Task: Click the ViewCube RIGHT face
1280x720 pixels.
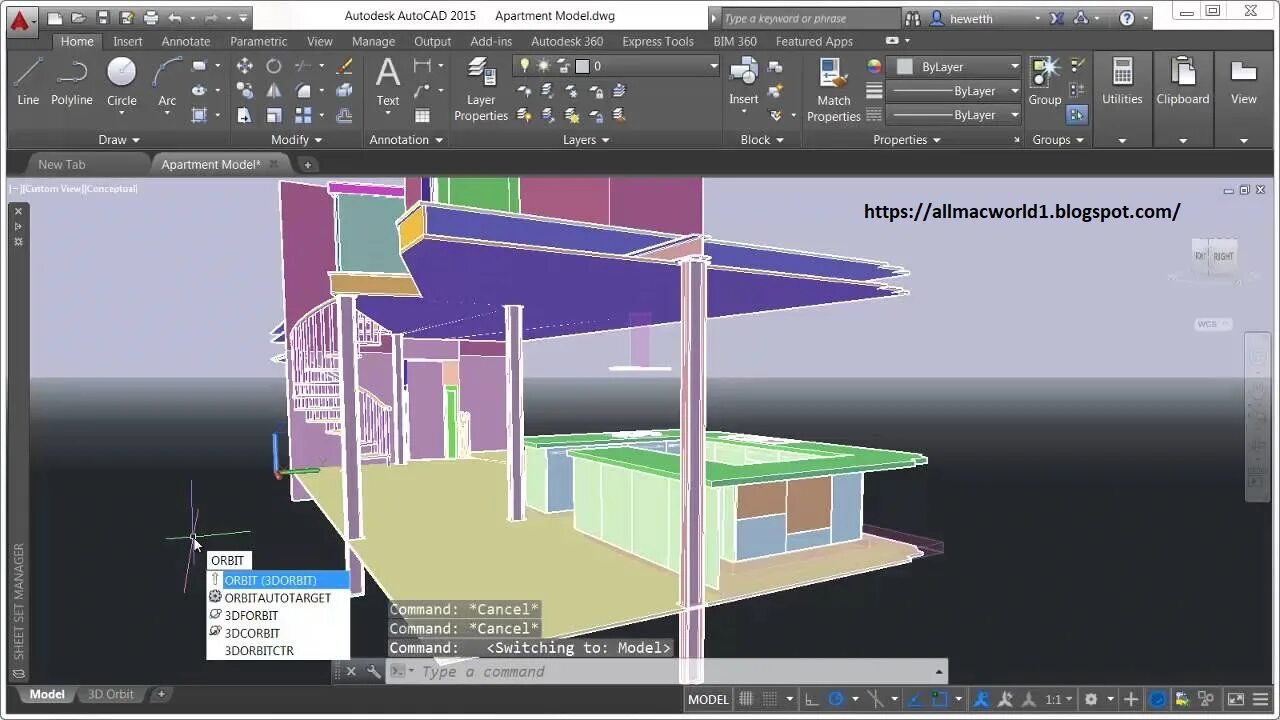Action: (x=1224, y=257)
